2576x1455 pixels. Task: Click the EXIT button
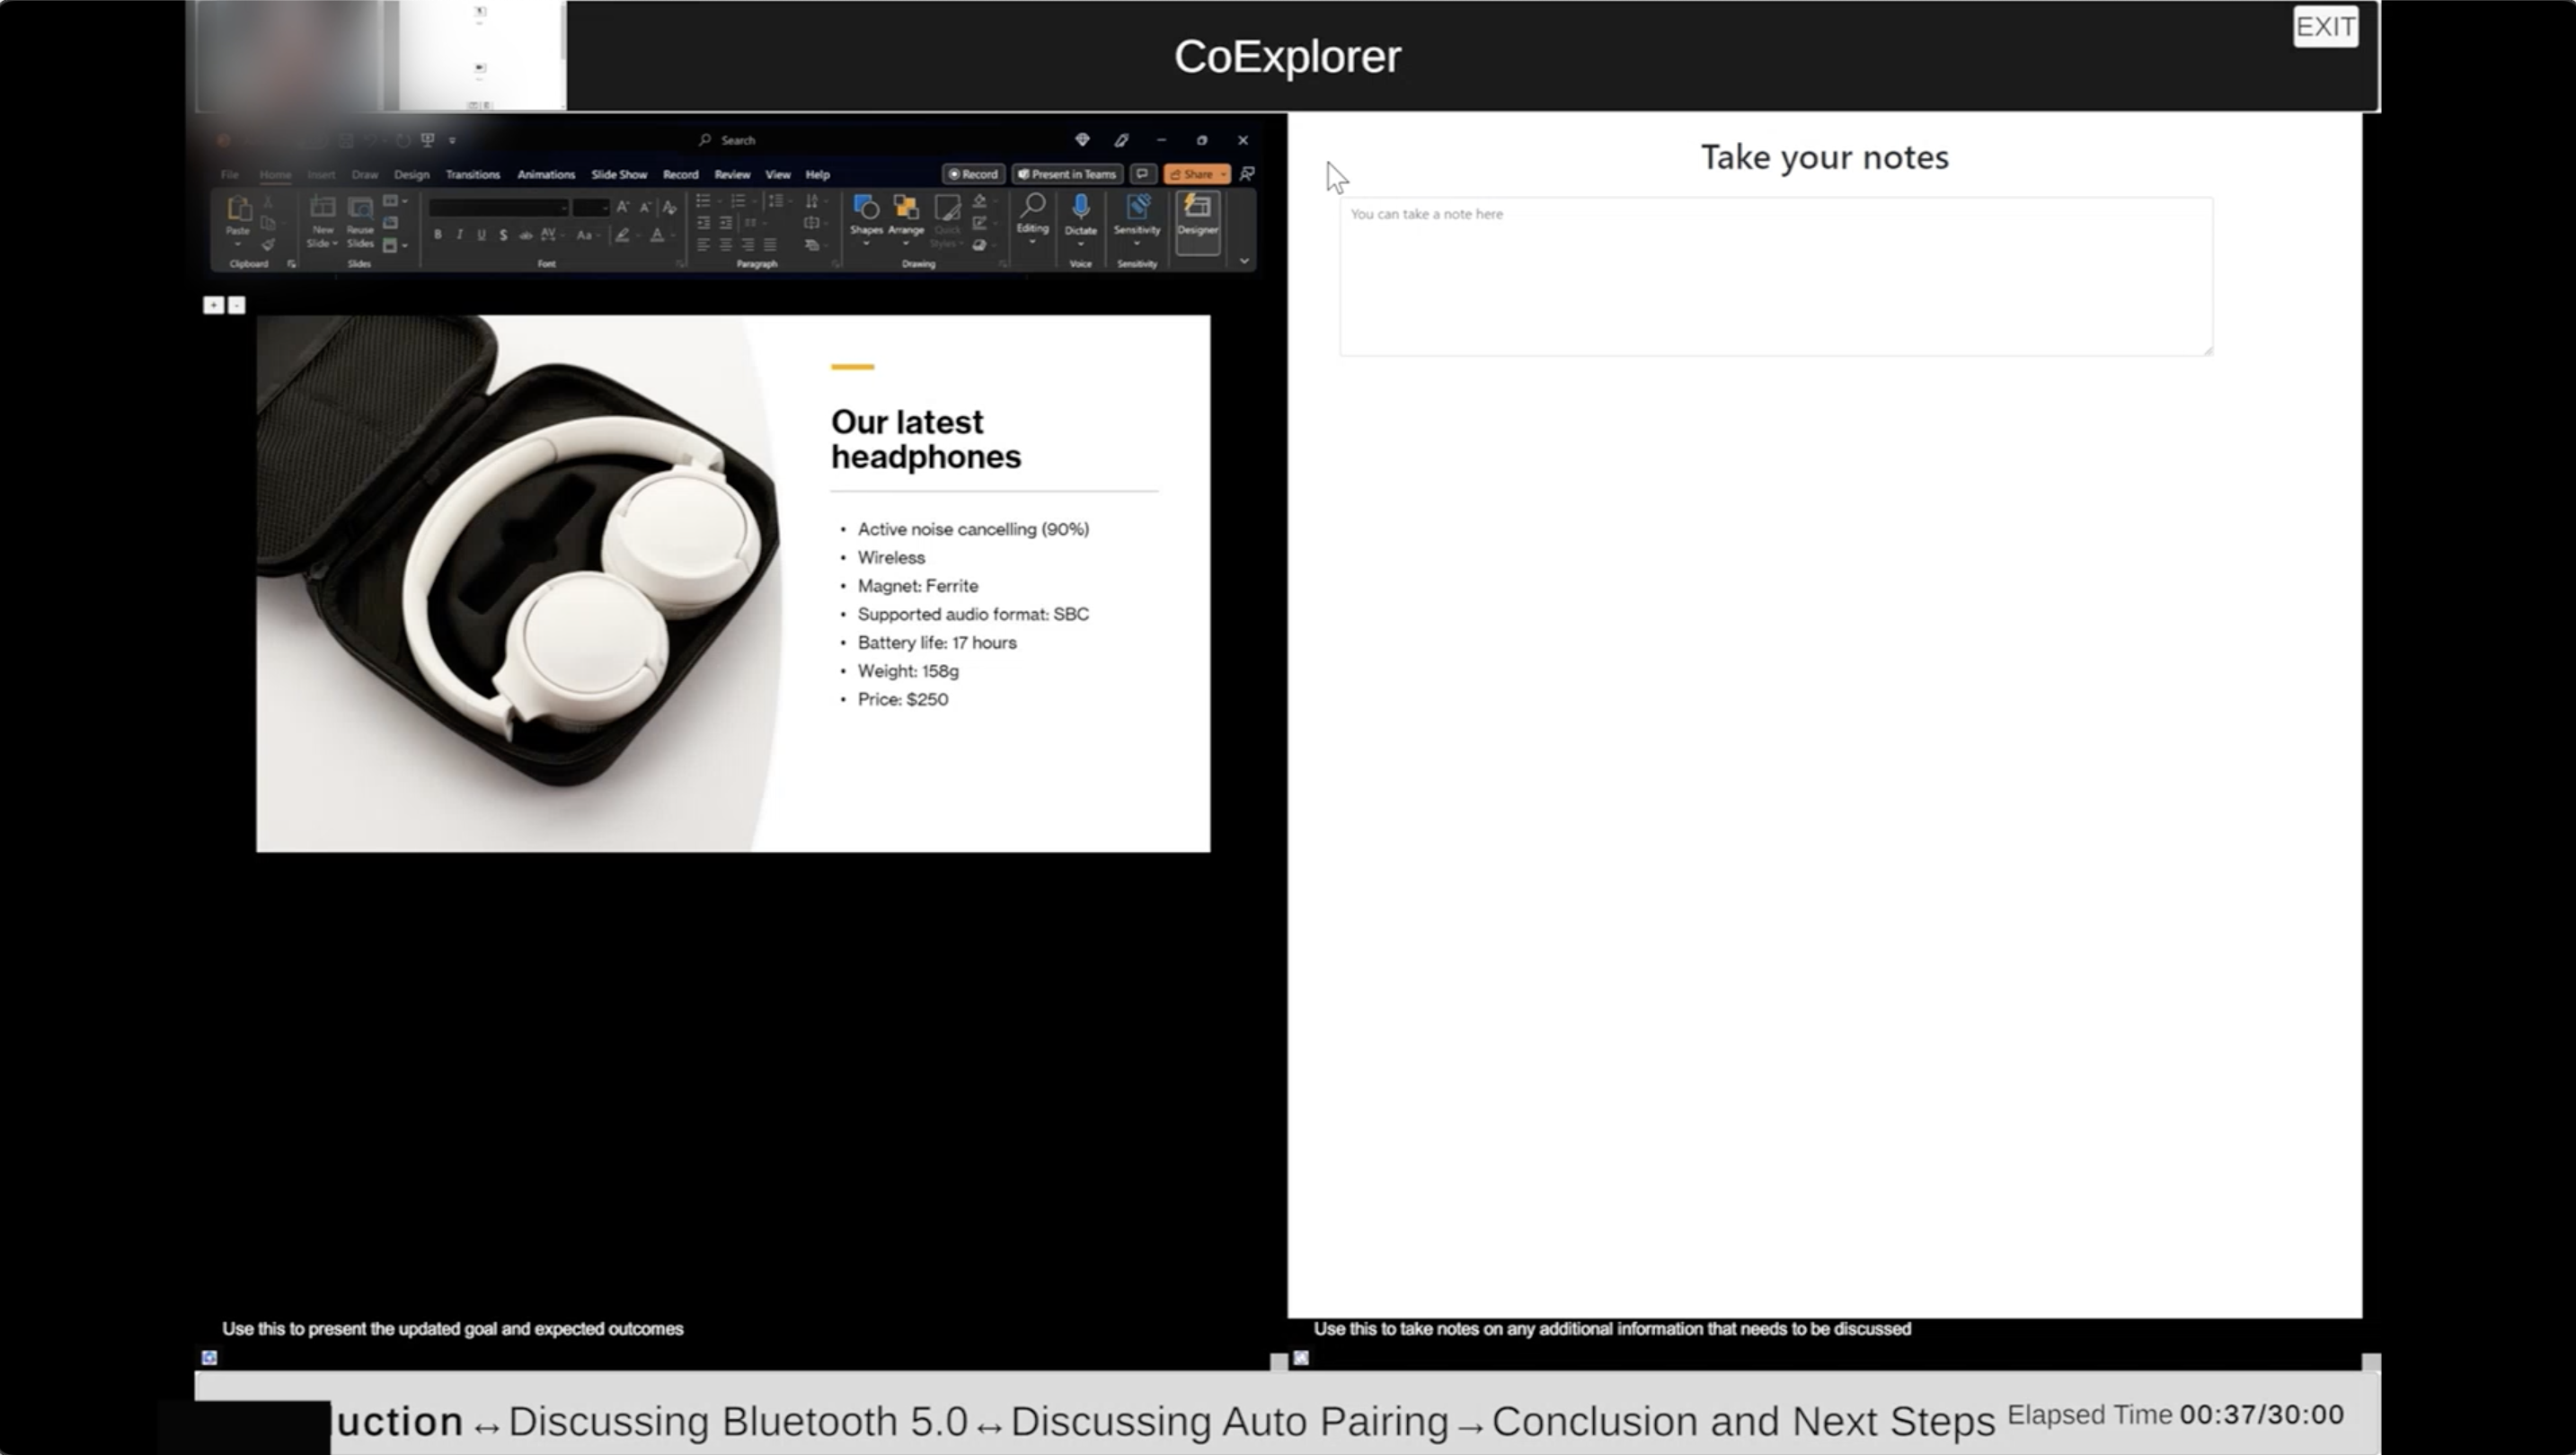tap(2325, 27)
